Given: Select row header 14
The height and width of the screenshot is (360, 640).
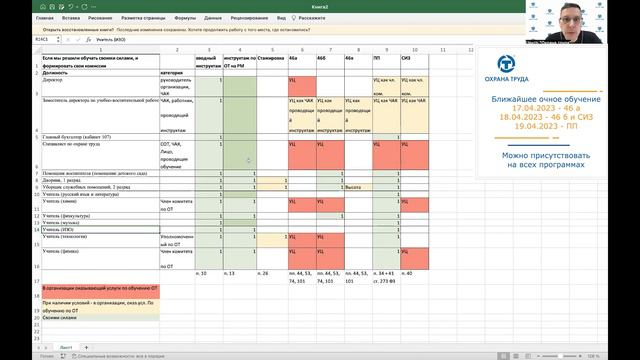Looking at the screenshot, I should point(37,230).
